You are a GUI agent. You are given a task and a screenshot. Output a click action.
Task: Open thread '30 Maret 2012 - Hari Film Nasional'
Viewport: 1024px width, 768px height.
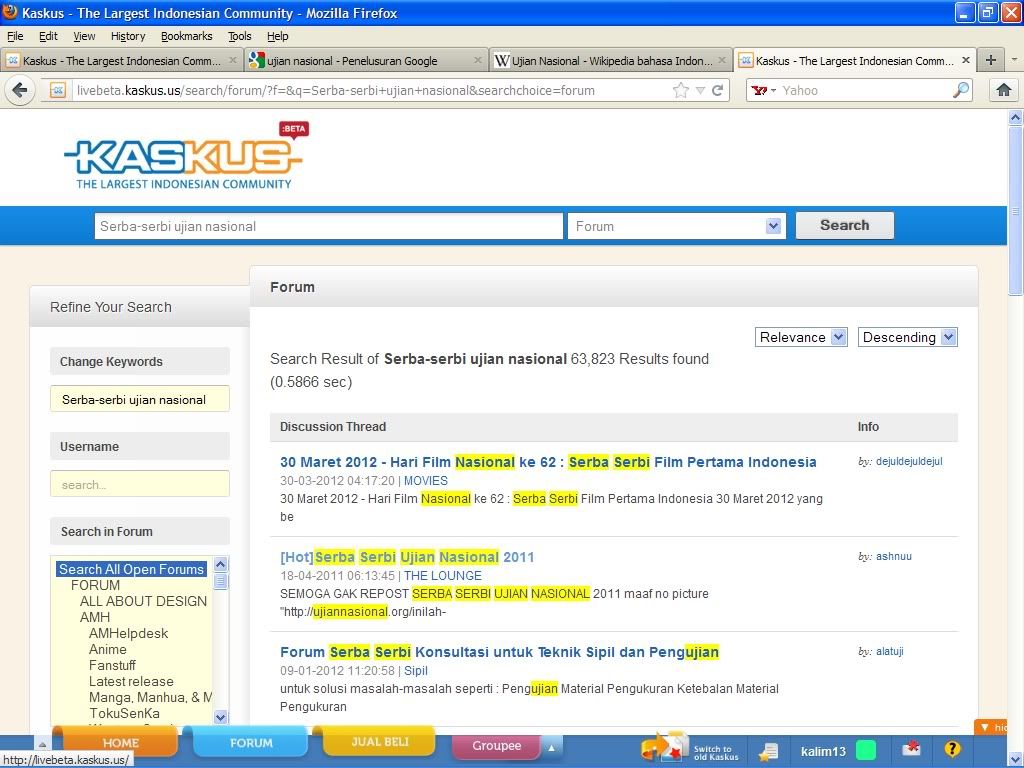point(548,462)
